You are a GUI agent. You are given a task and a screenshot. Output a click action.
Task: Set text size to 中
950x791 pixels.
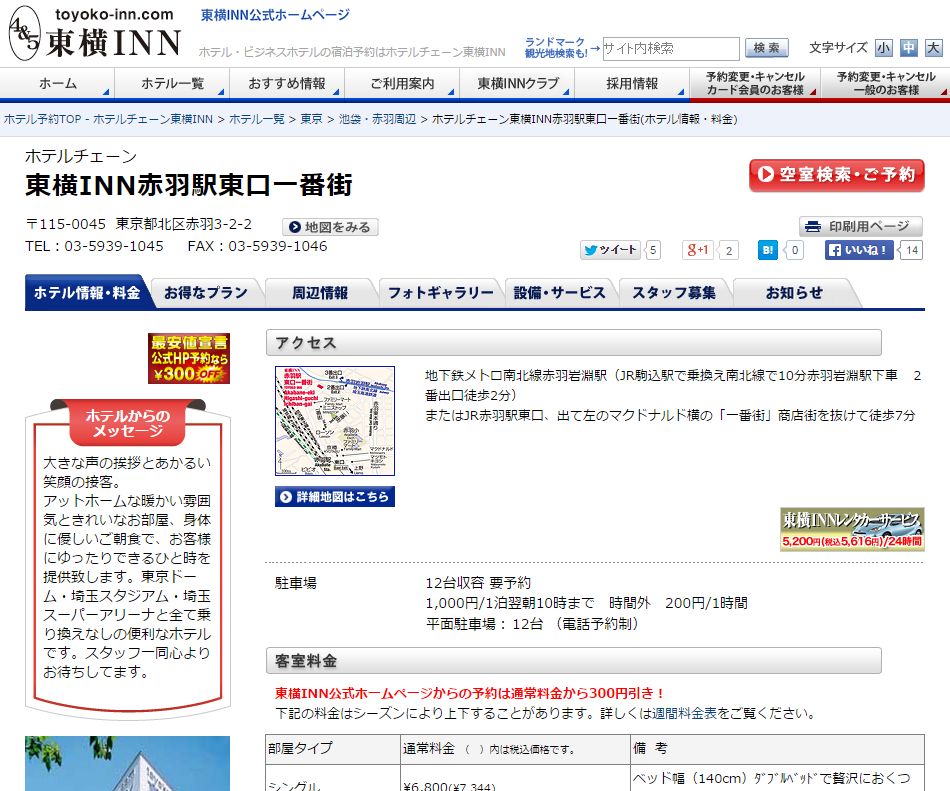pos(908,48)
